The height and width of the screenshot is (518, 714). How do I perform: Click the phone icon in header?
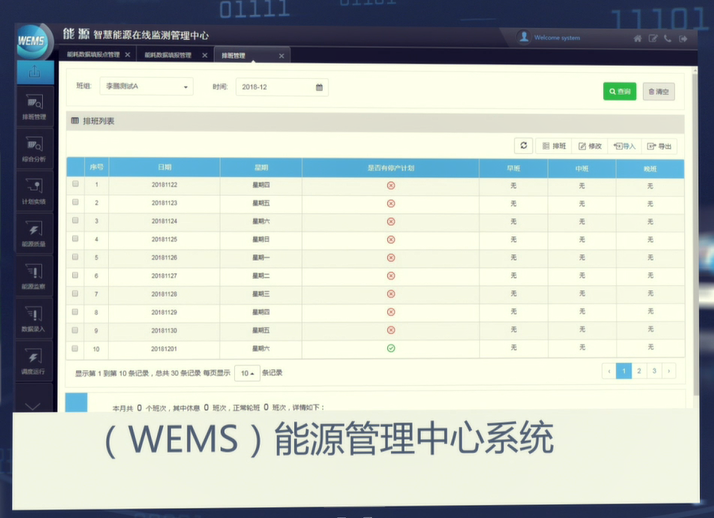coord(668,39)
